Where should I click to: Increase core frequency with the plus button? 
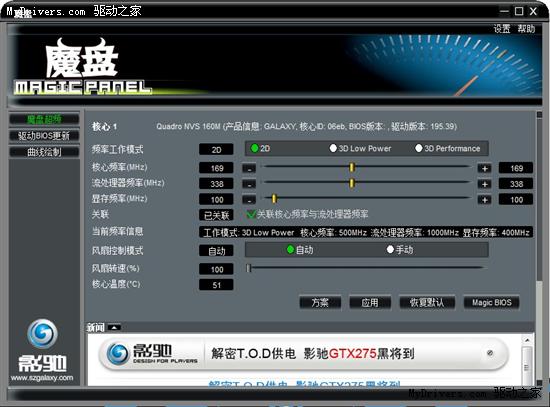coord(485,168)
